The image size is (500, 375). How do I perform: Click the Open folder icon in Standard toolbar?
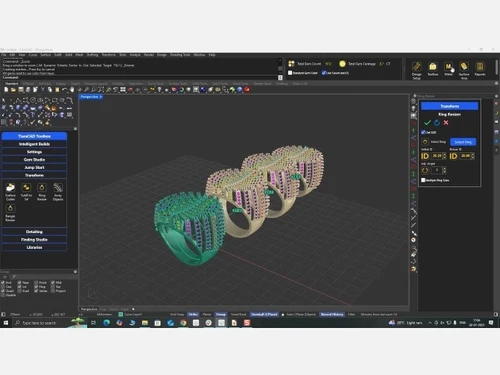[x=13, y=89]
